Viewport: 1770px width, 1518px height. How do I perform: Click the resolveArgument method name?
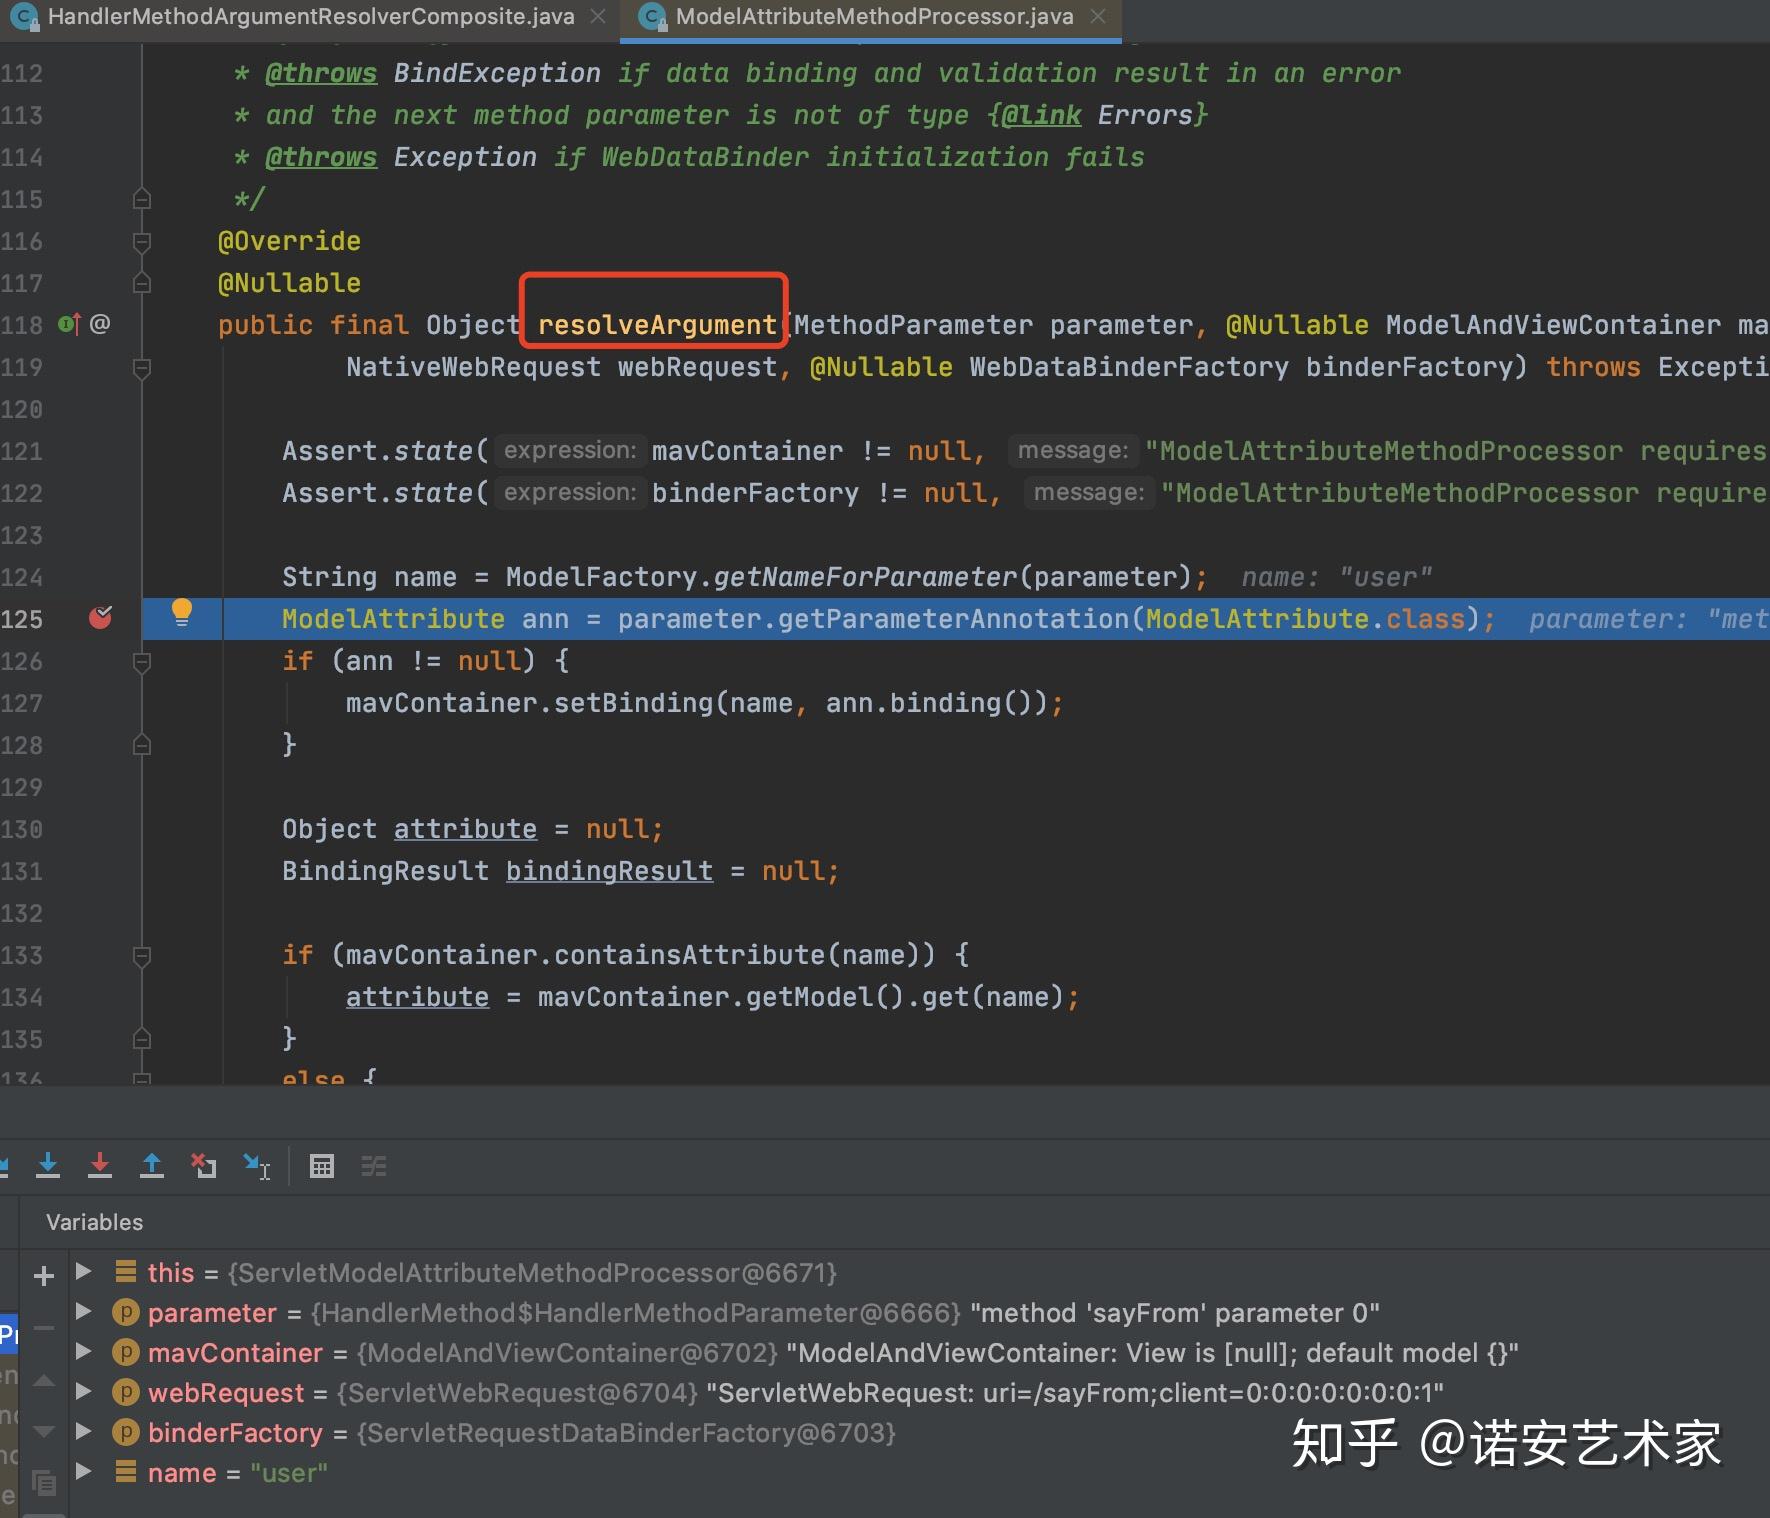click(657, 325)
